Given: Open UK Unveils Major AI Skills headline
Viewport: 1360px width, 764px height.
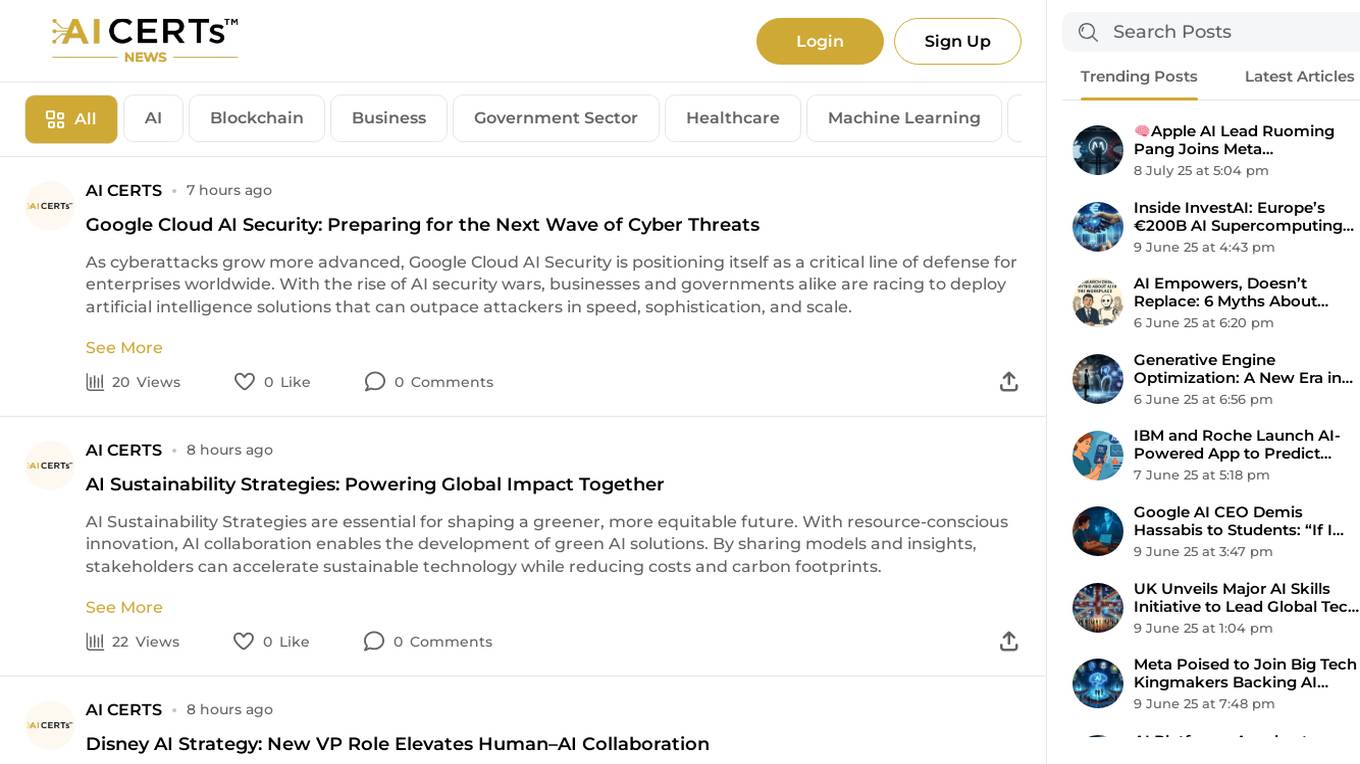Looking at the screenshot, I should click(1246, 598).
